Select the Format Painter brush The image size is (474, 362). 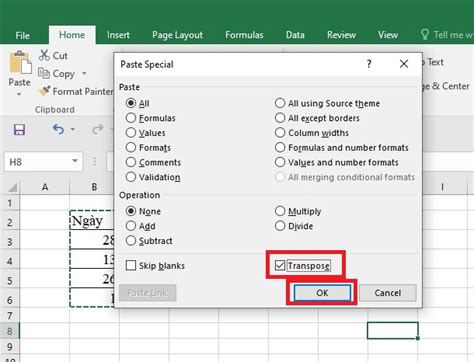point(44,91)
